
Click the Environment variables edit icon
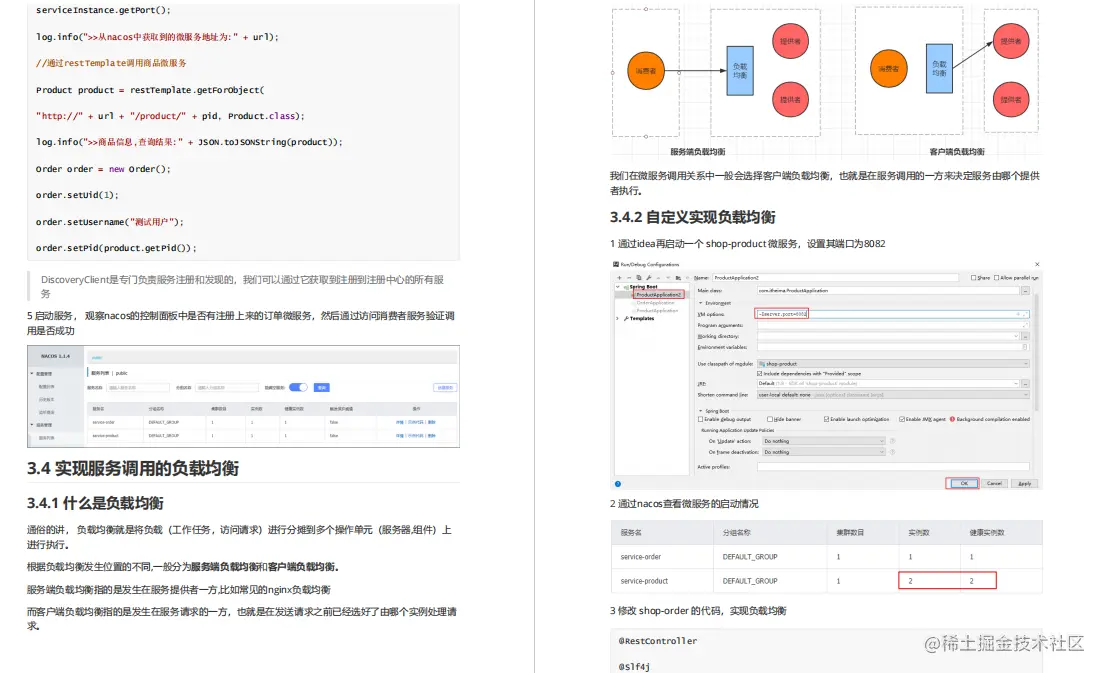tap(1025, 347)
